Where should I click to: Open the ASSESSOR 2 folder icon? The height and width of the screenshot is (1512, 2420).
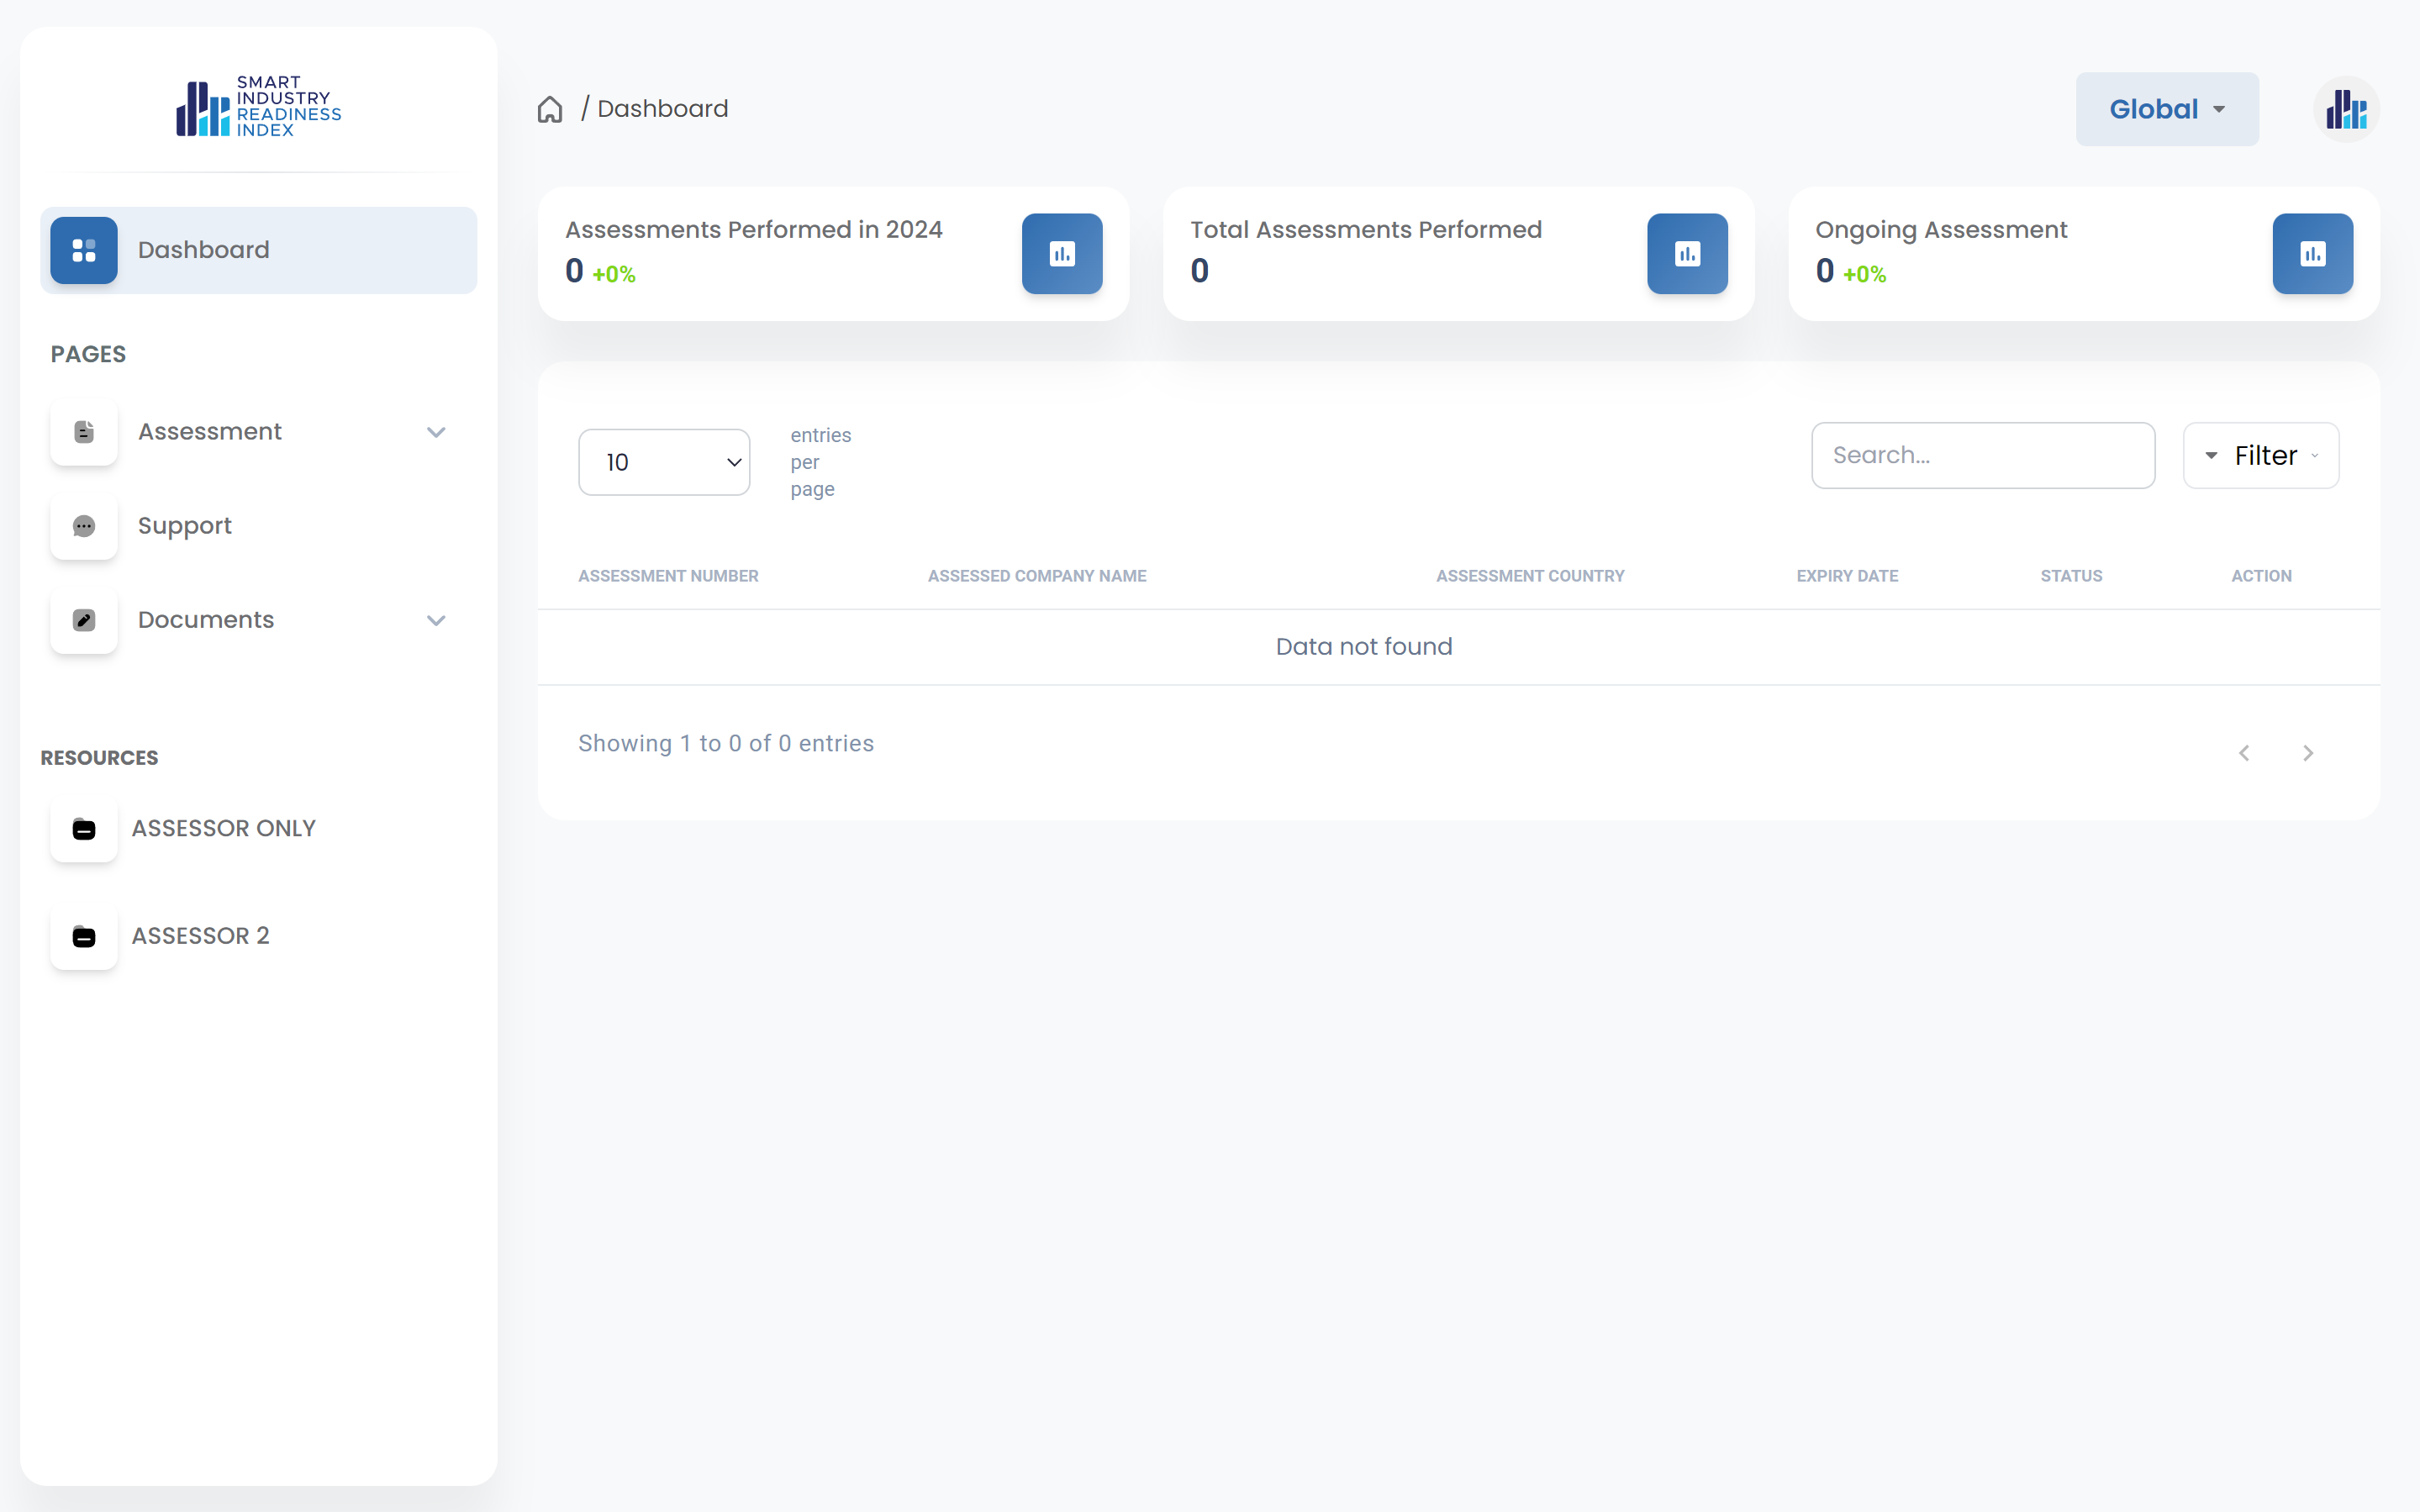[84, 937]
